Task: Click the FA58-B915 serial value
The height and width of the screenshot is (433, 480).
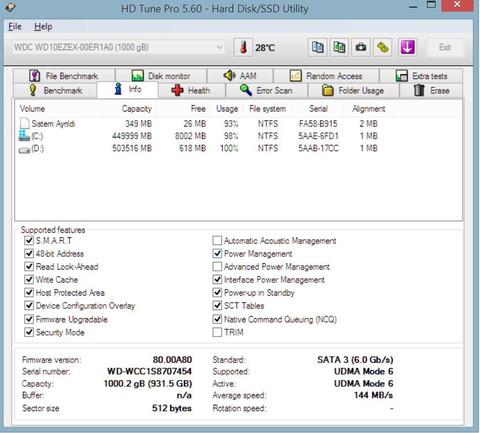Action: point(318,124)
